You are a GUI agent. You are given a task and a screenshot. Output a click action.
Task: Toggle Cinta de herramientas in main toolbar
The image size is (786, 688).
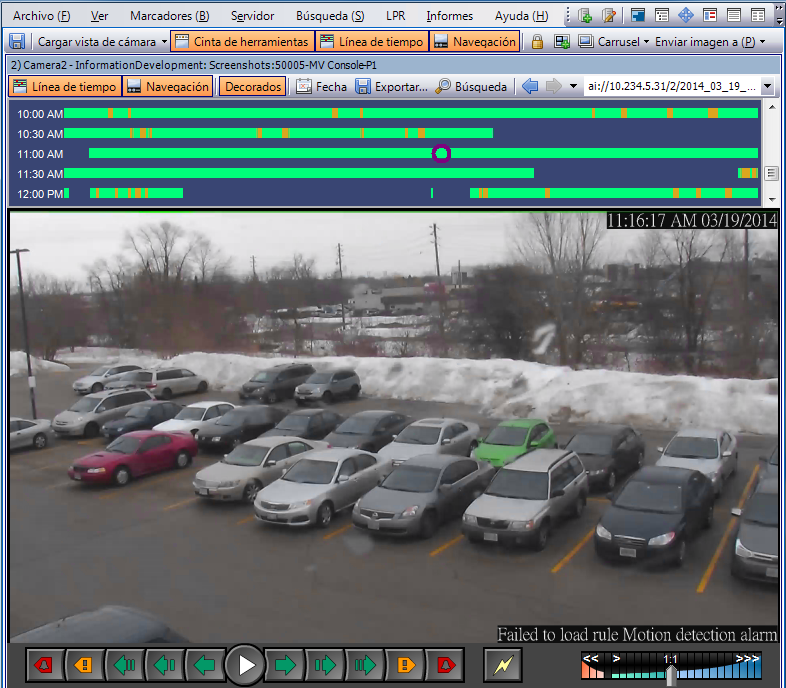pos(243,42)
